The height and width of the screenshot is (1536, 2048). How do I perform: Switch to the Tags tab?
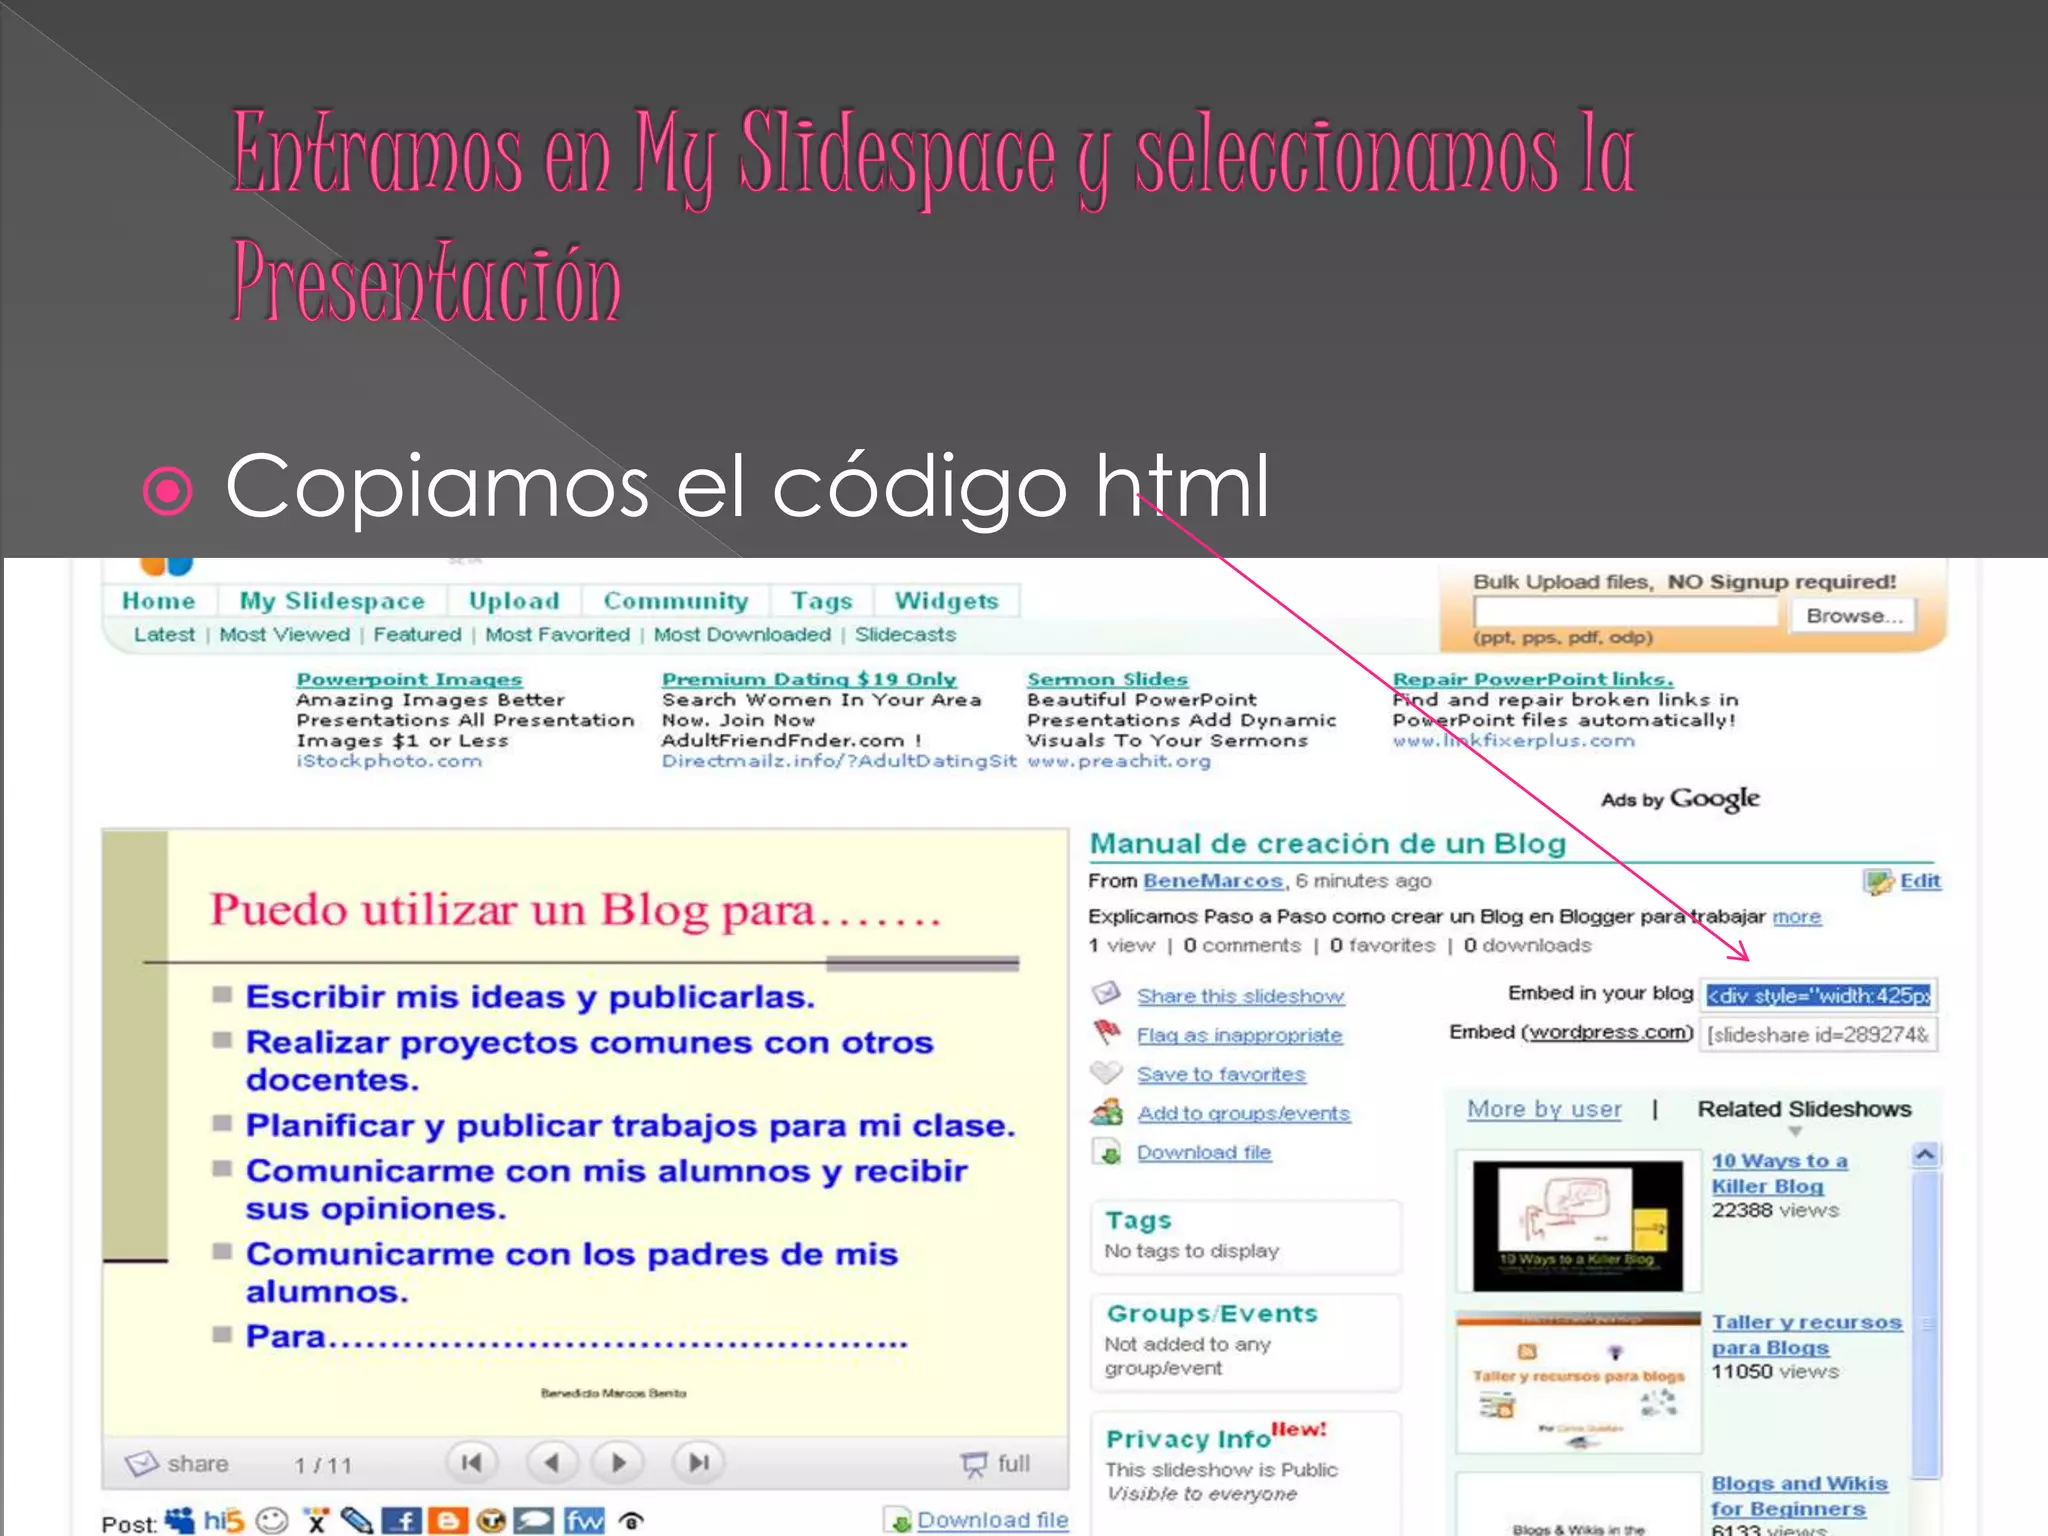822,601
